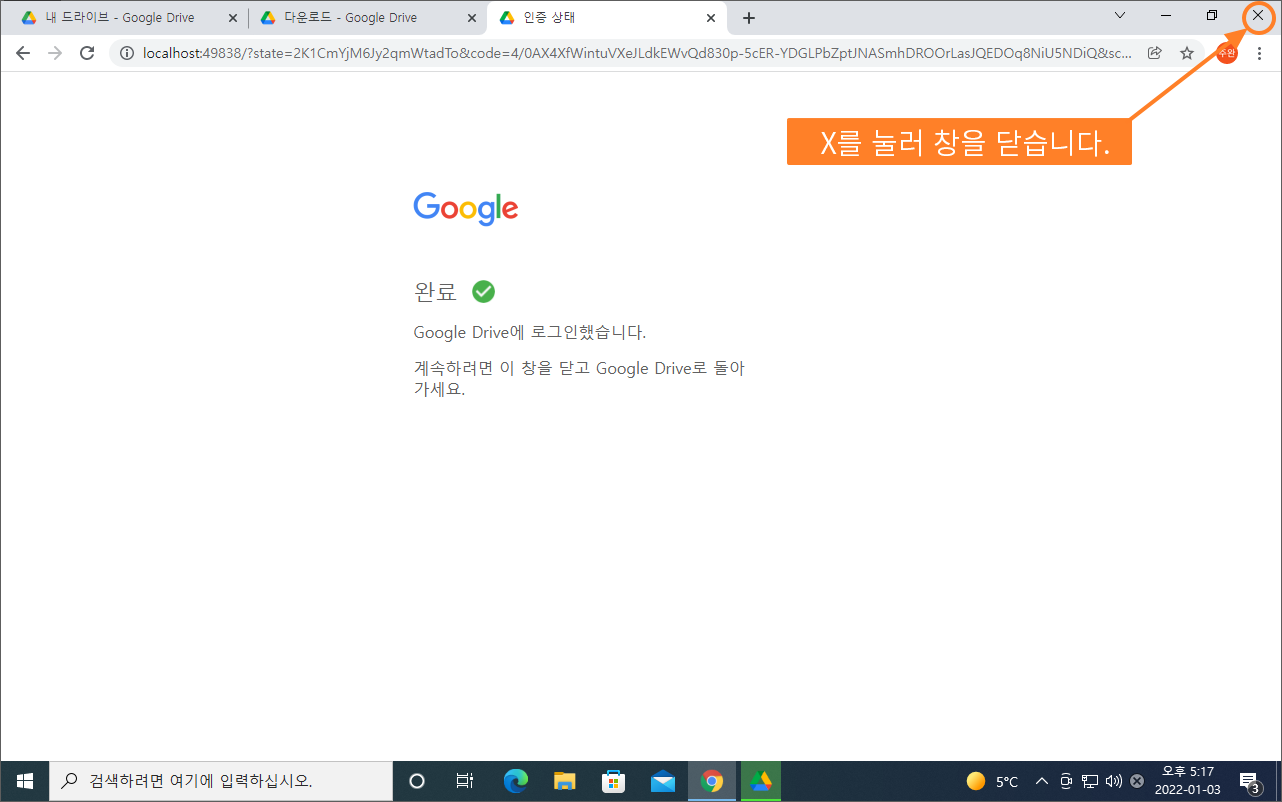Open Microsoft Store from taskbar

613,781
